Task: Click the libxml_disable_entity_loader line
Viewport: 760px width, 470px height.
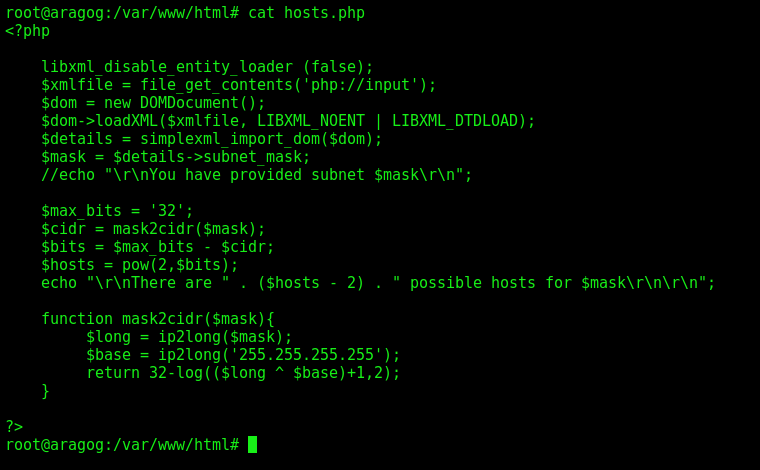Action: click(x=207, y=67)
